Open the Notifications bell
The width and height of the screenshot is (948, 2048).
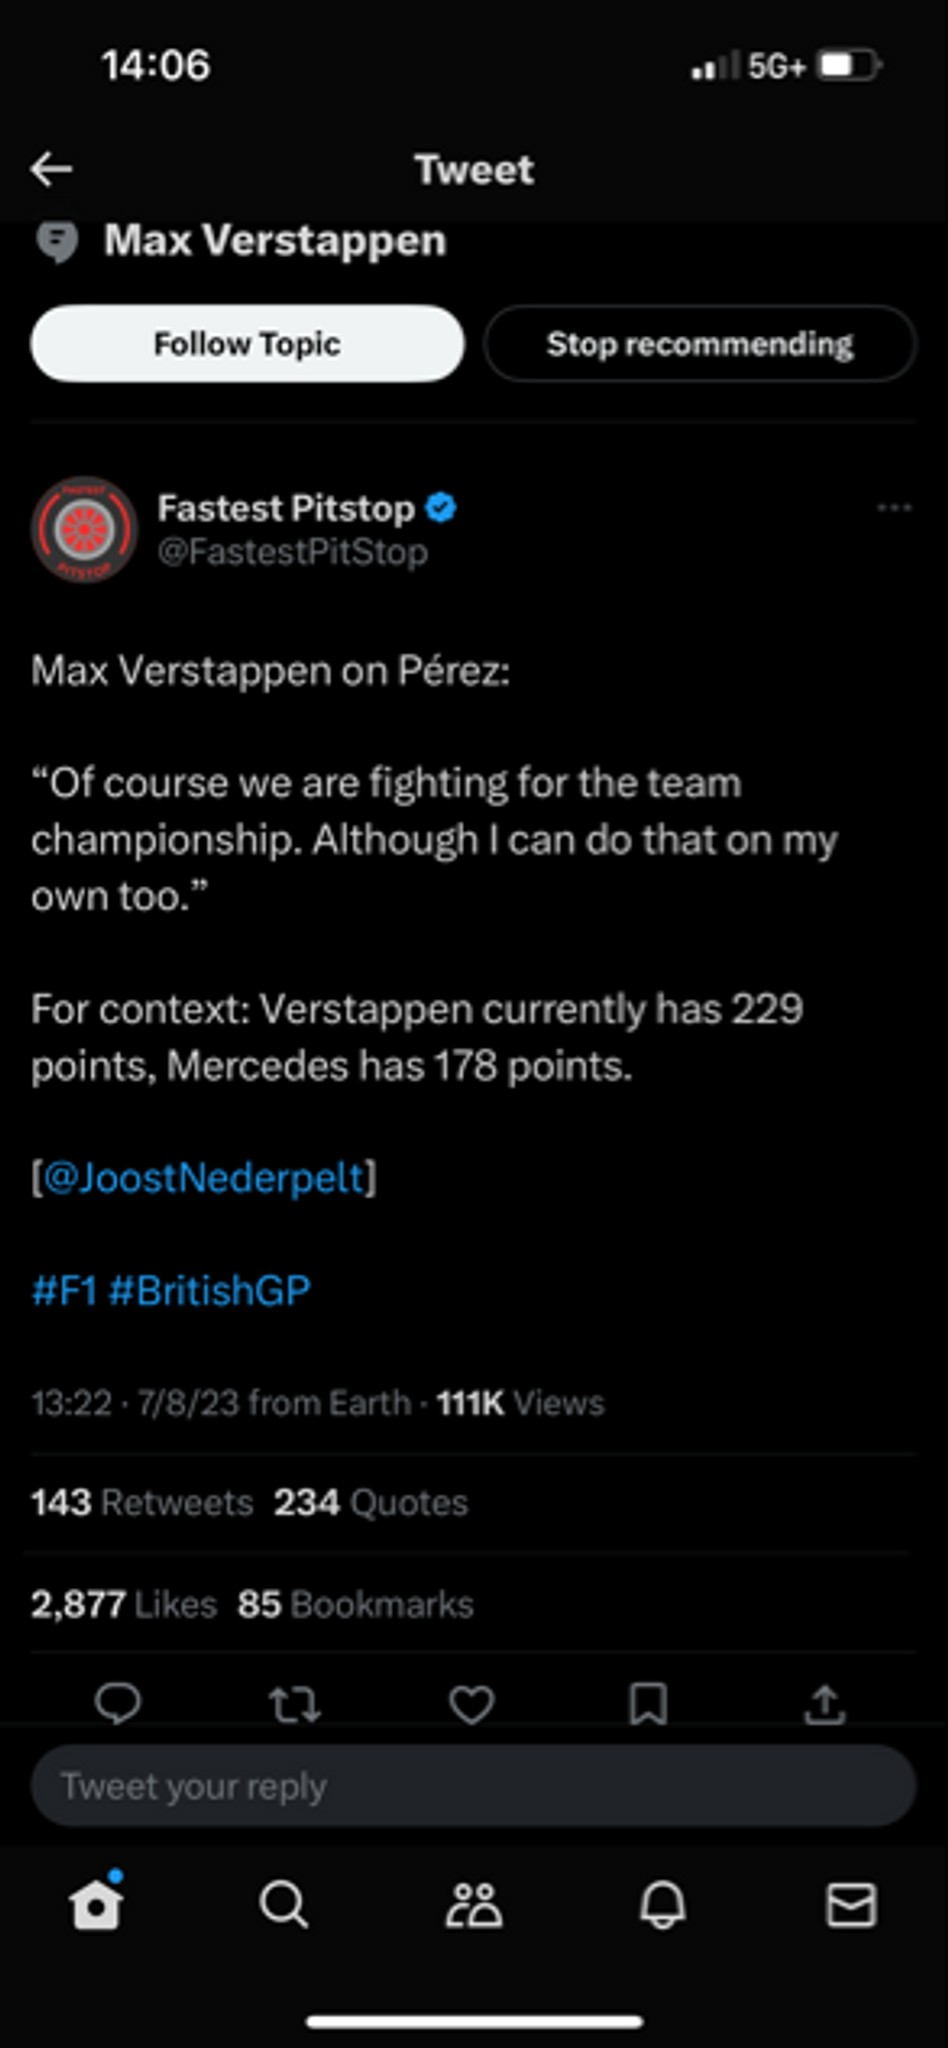(662, 1904)
